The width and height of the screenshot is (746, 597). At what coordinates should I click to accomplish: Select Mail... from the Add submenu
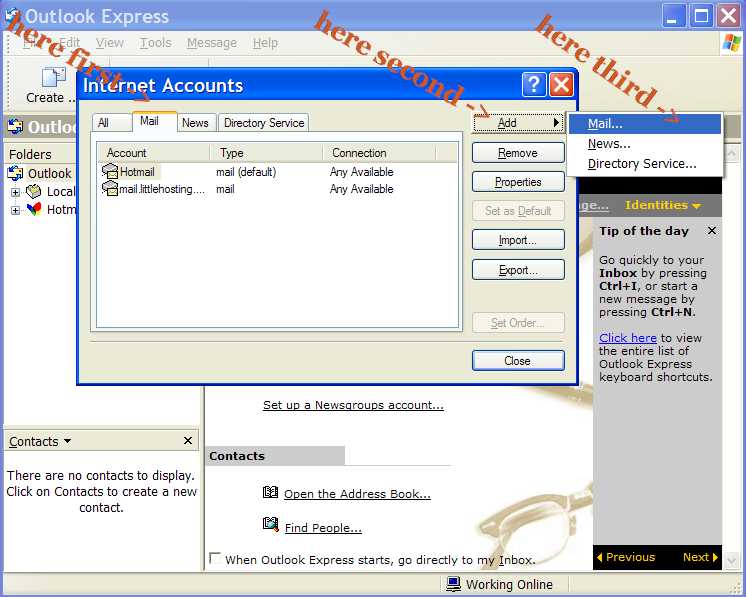[645, 124]
